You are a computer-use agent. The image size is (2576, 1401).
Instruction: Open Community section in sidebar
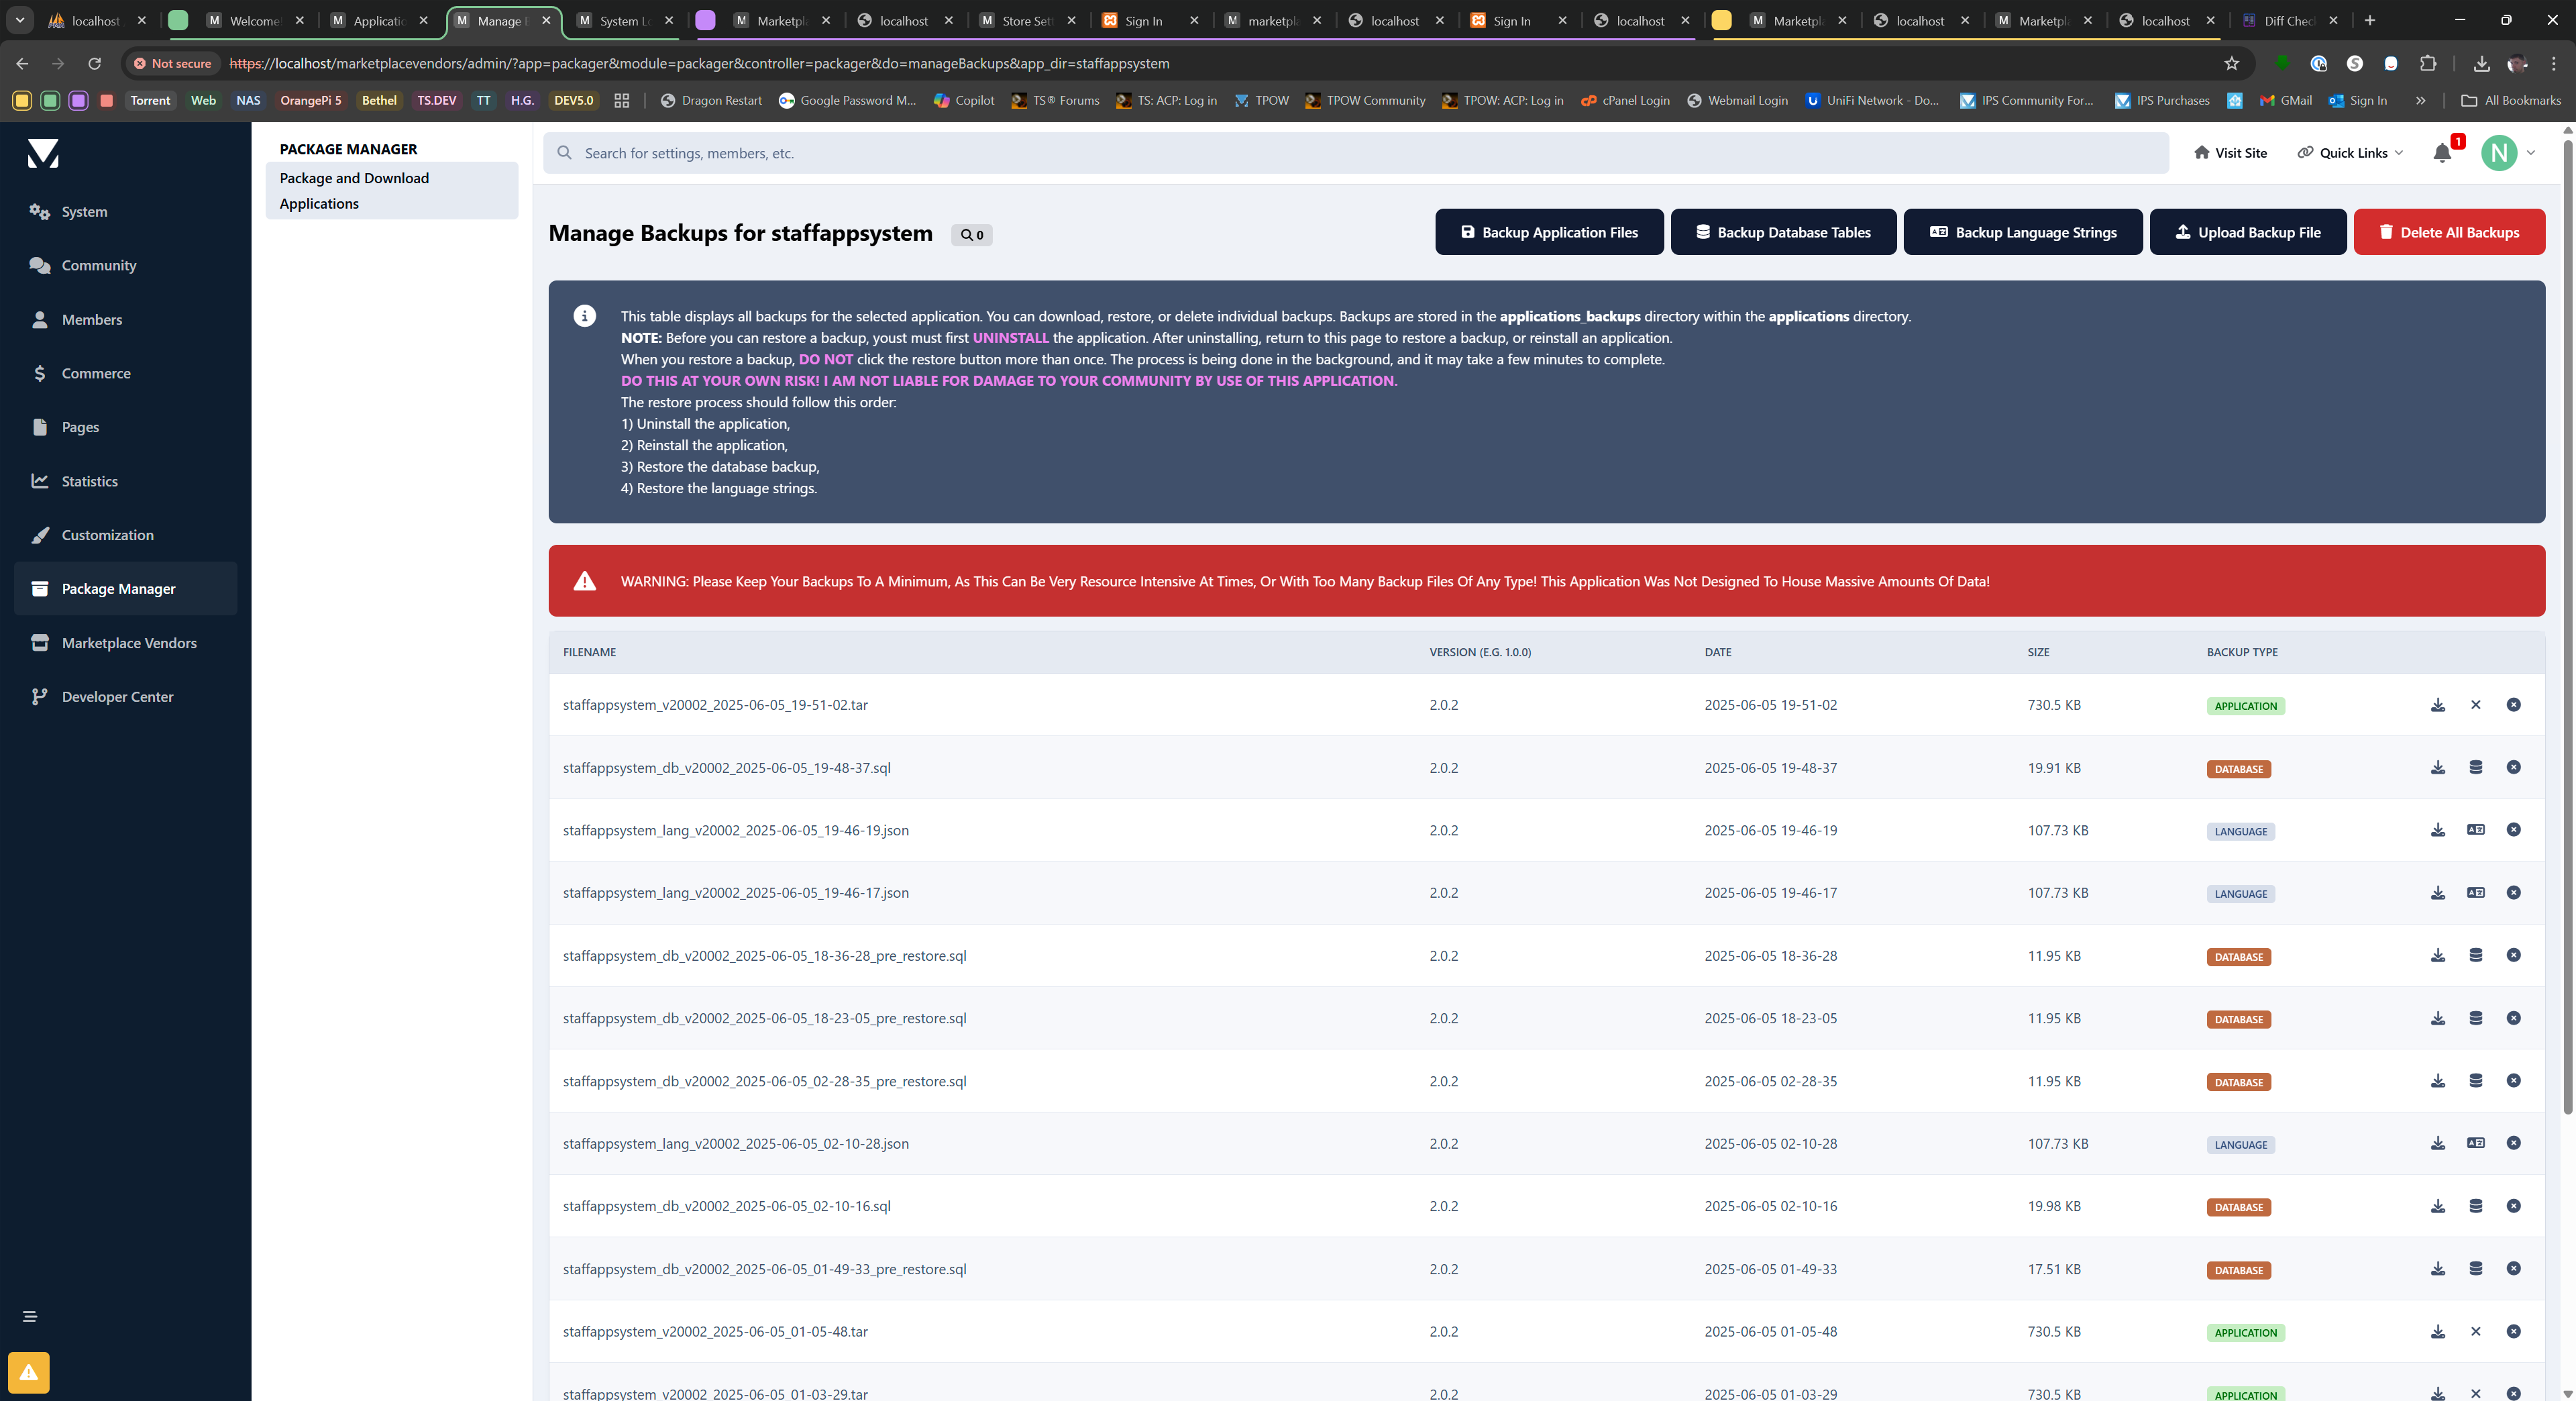pyautogui.click(x=125, y=265)
